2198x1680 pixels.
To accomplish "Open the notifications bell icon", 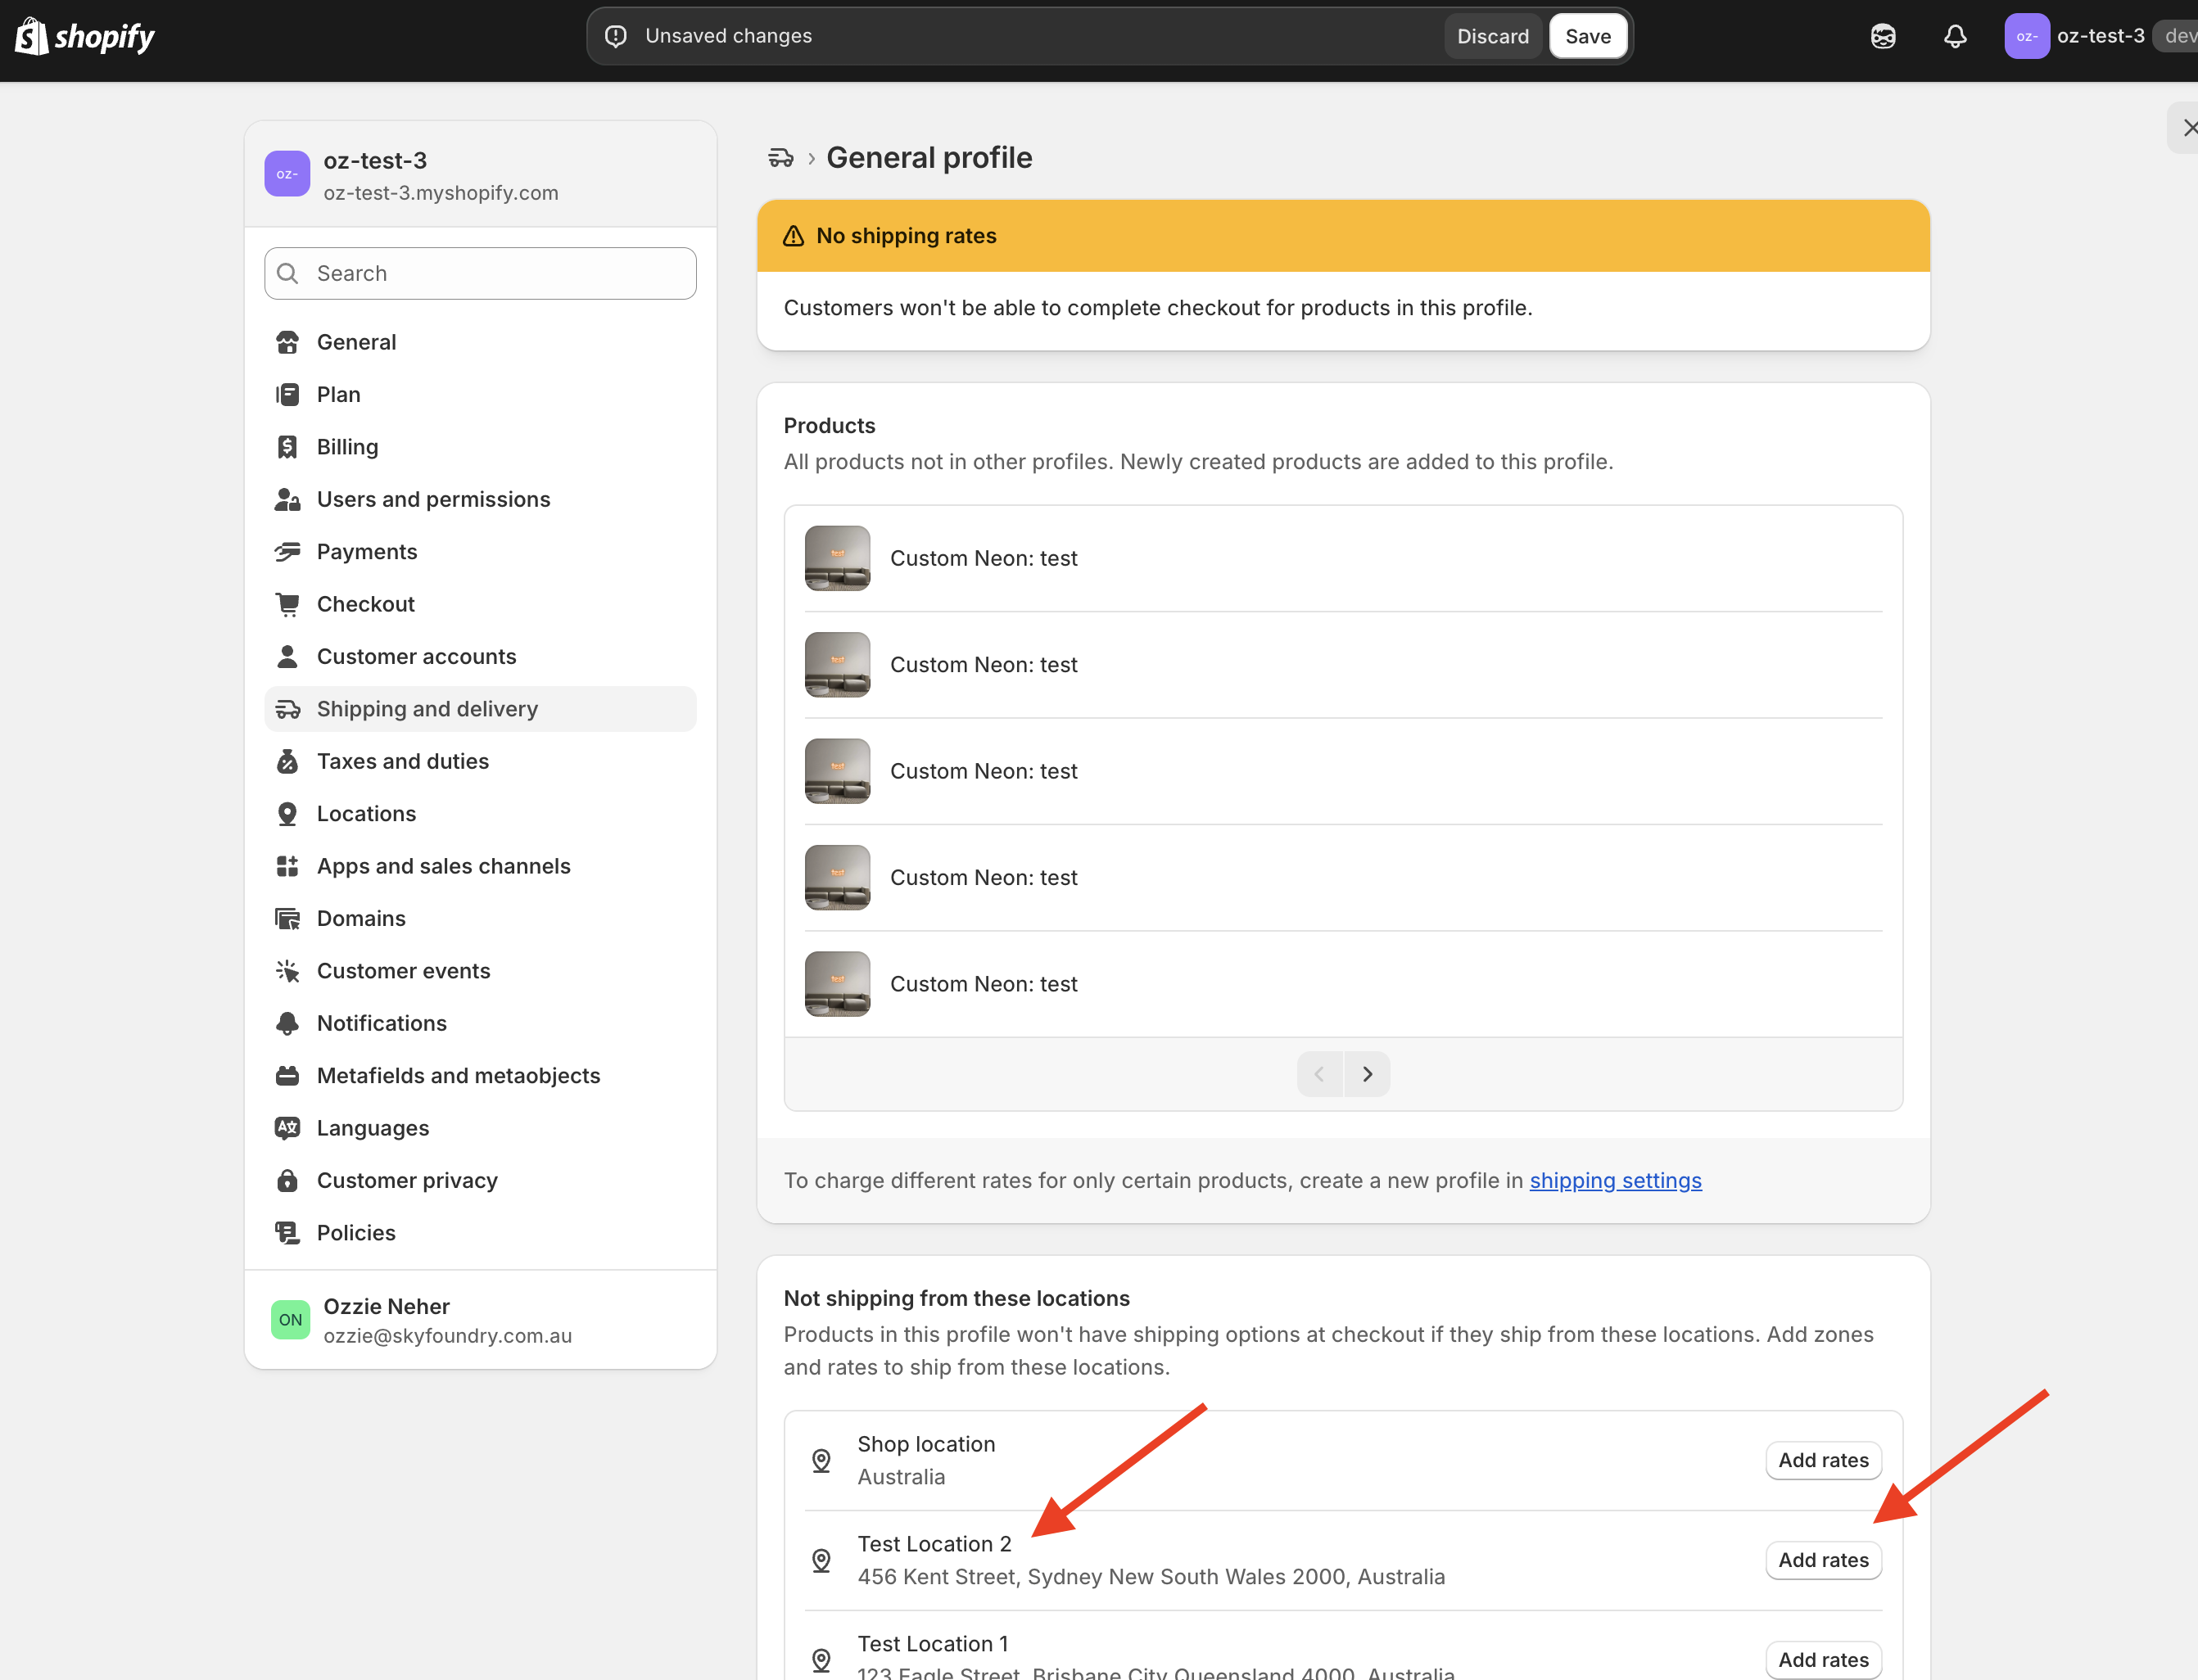I will (x=1954, y=36).
